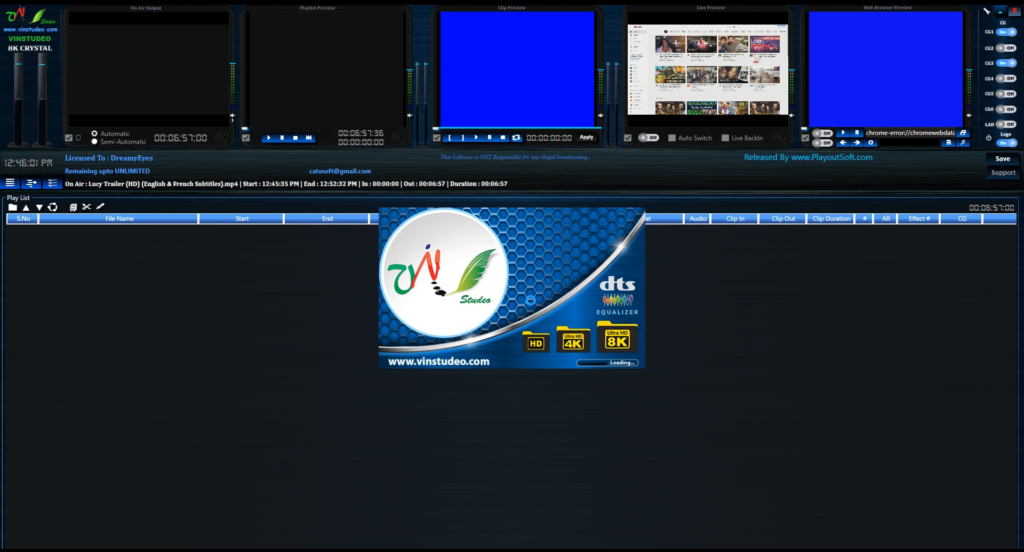1024x552 pixels.
Task: Click the playlist copy pages icon
Action: pos(73,207)
